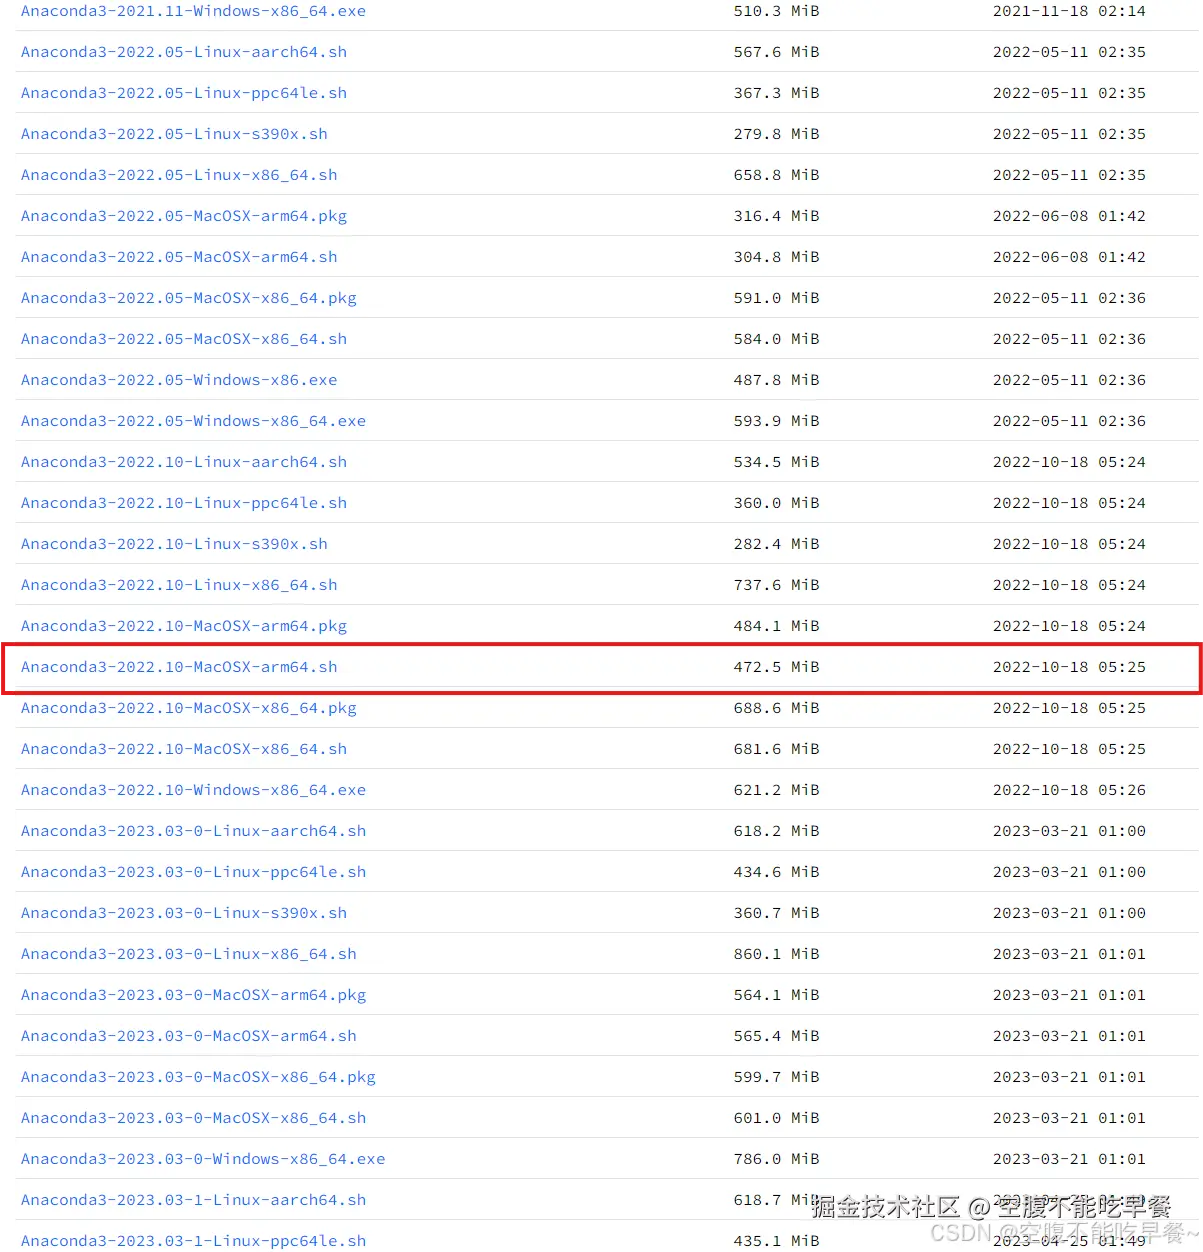This screenshot has height=1252, width=1203.
Task: Download Anaconda3-2023.03-1-Linux-aarch64.sh
Action: click(x=193, y=1200)
